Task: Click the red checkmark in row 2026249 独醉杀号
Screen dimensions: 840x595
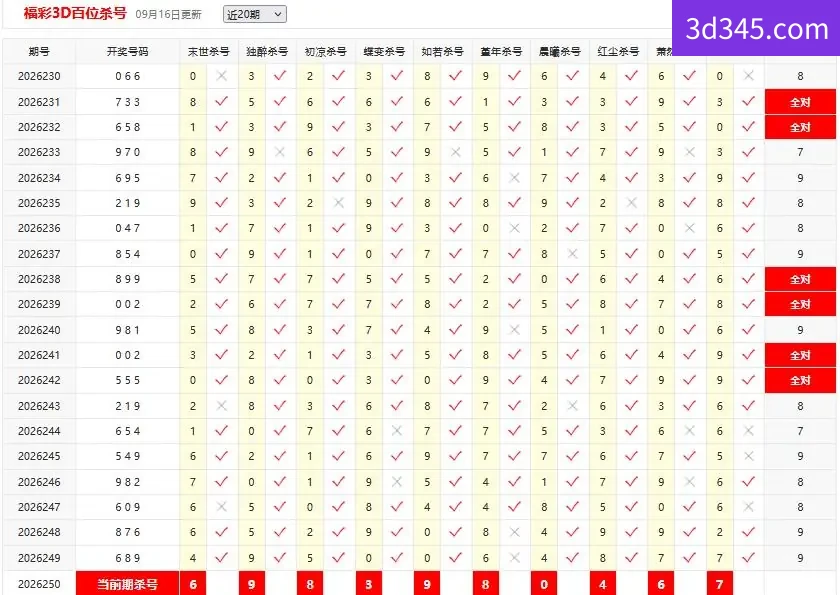Action: coord(280,558)
